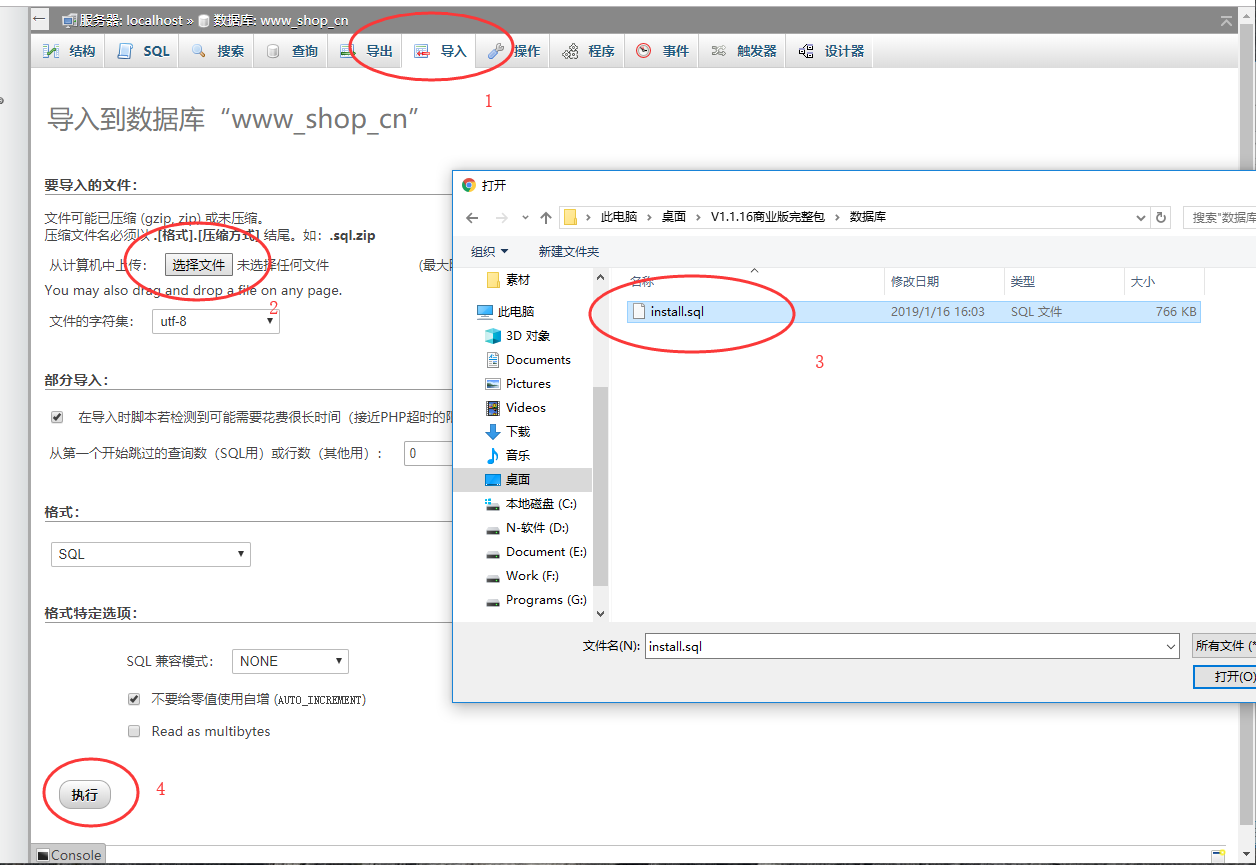This screenshot has height=865, width=1256.
Task: Select the install.sql file in list
Action: (x=677, y=312)
